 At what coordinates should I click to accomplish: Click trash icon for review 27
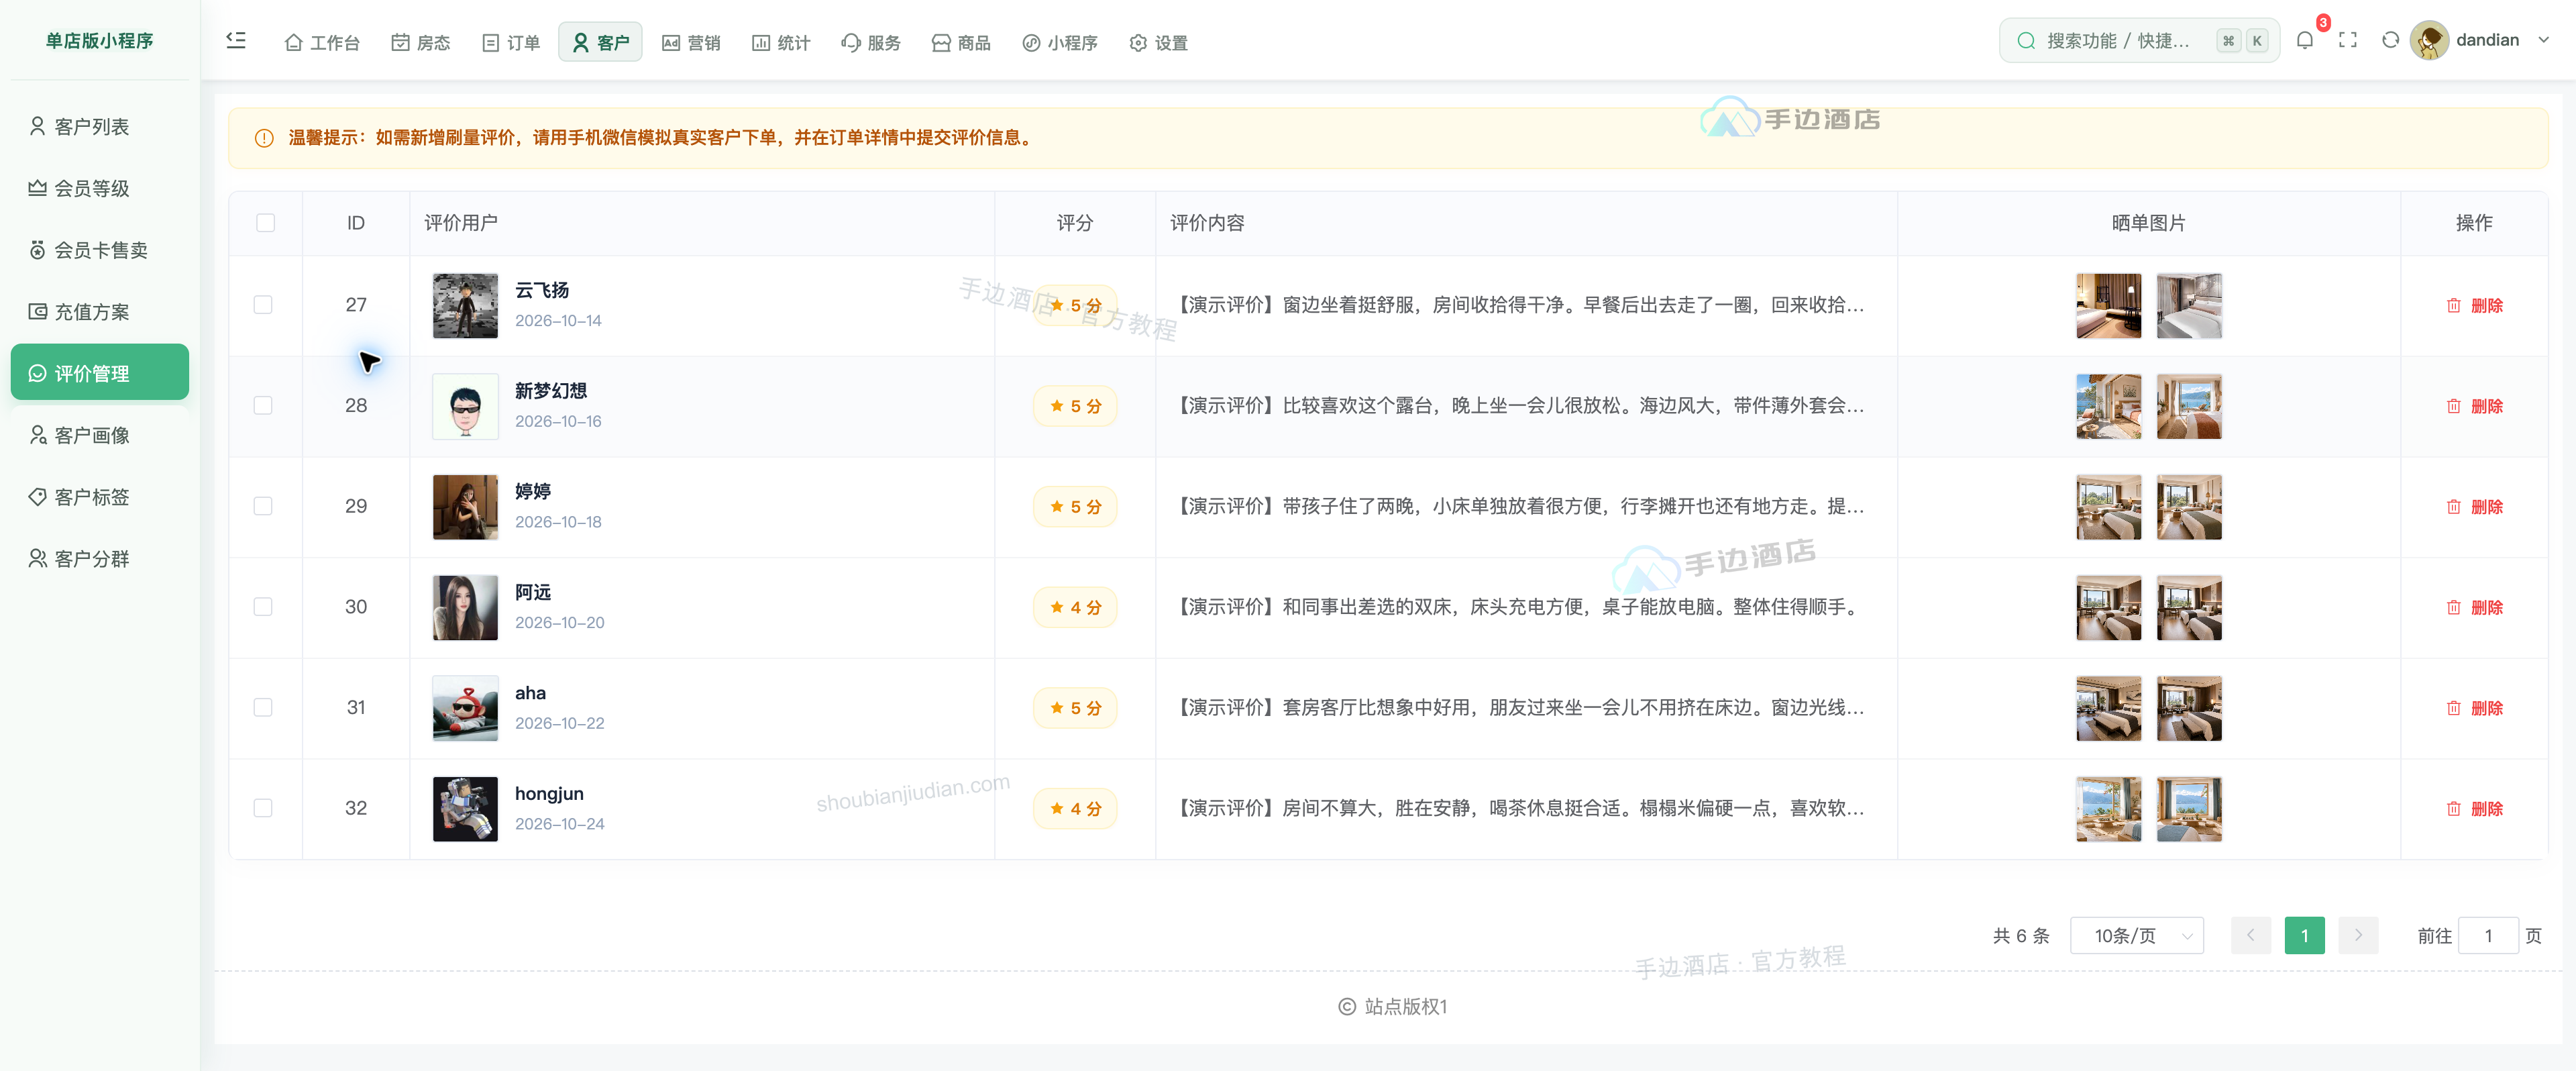click(x=2453, y=305)
